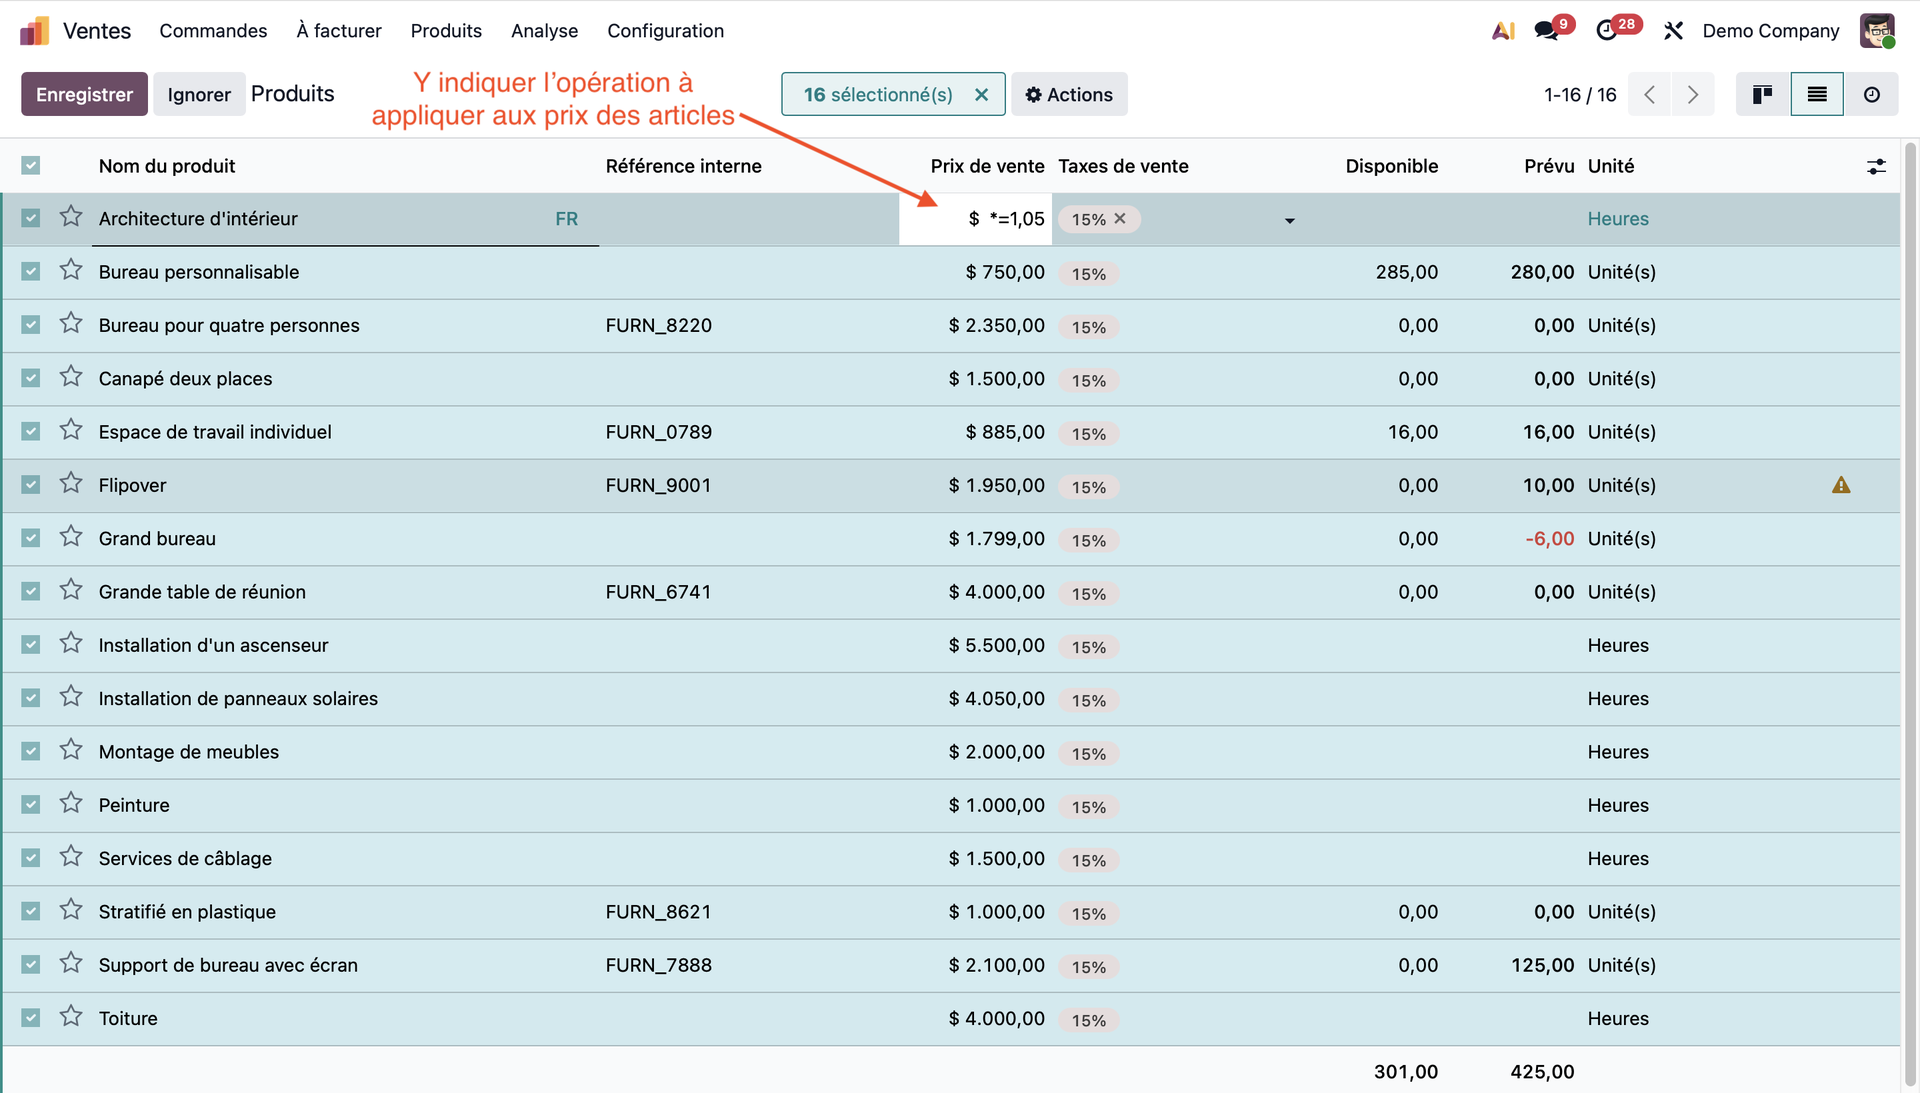Switch to activity view clock icon
Image resolution: width=1920 pixels, height=1093 pixels.
pyautogui.click(x=1871, y=94)
